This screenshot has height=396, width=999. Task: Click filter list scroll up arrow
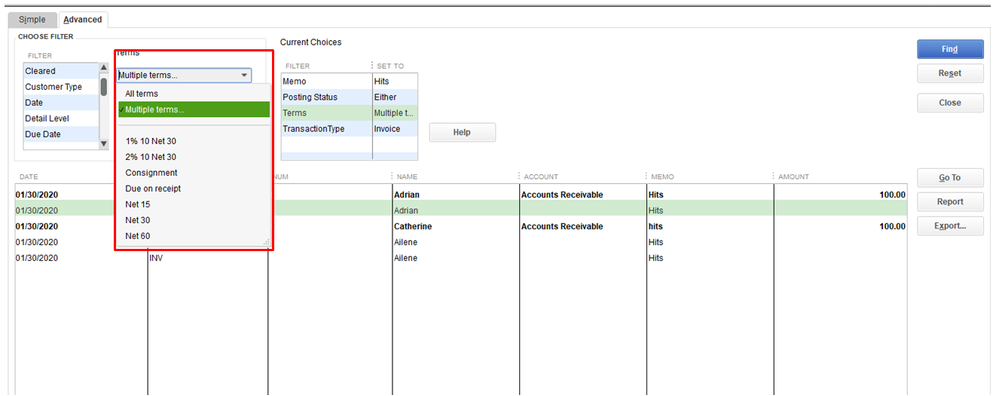pyautogui.click(x=104, y=68)
